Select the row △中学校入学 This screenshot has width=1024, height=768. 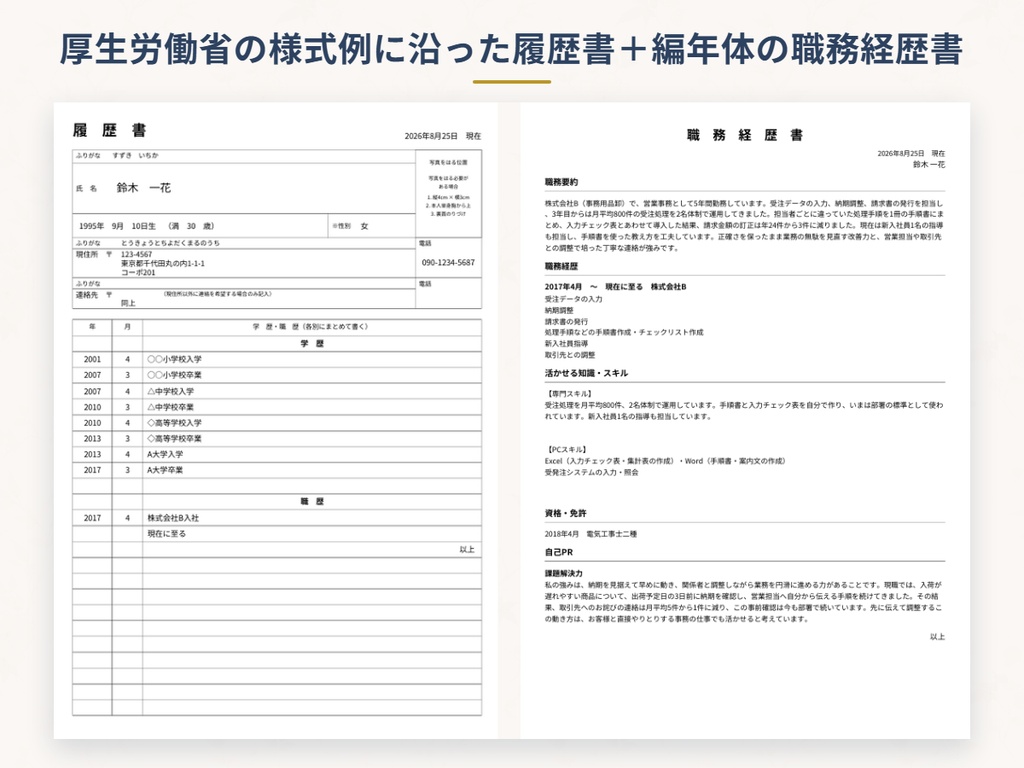277,391
